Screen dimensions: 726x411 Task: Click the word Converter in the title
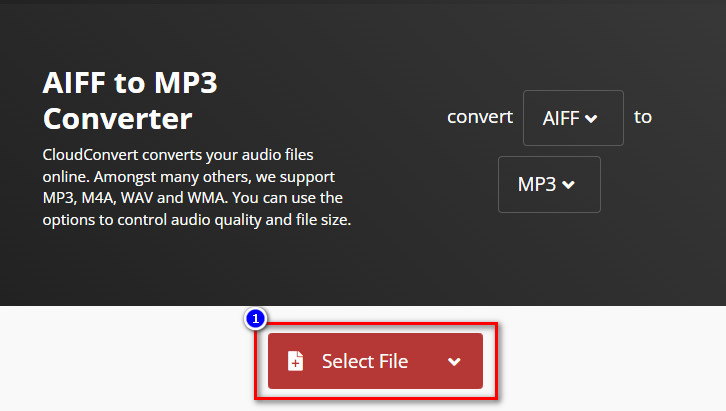pyautogui.click(x=117, y=119)
